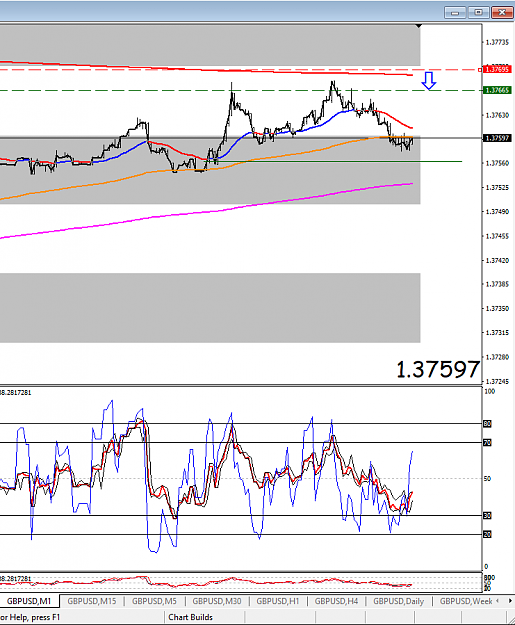This screenshot has height=625, width=515.
Task: Open the GBPUSD,Daily chart tab
Action: [x=399, y=601]
